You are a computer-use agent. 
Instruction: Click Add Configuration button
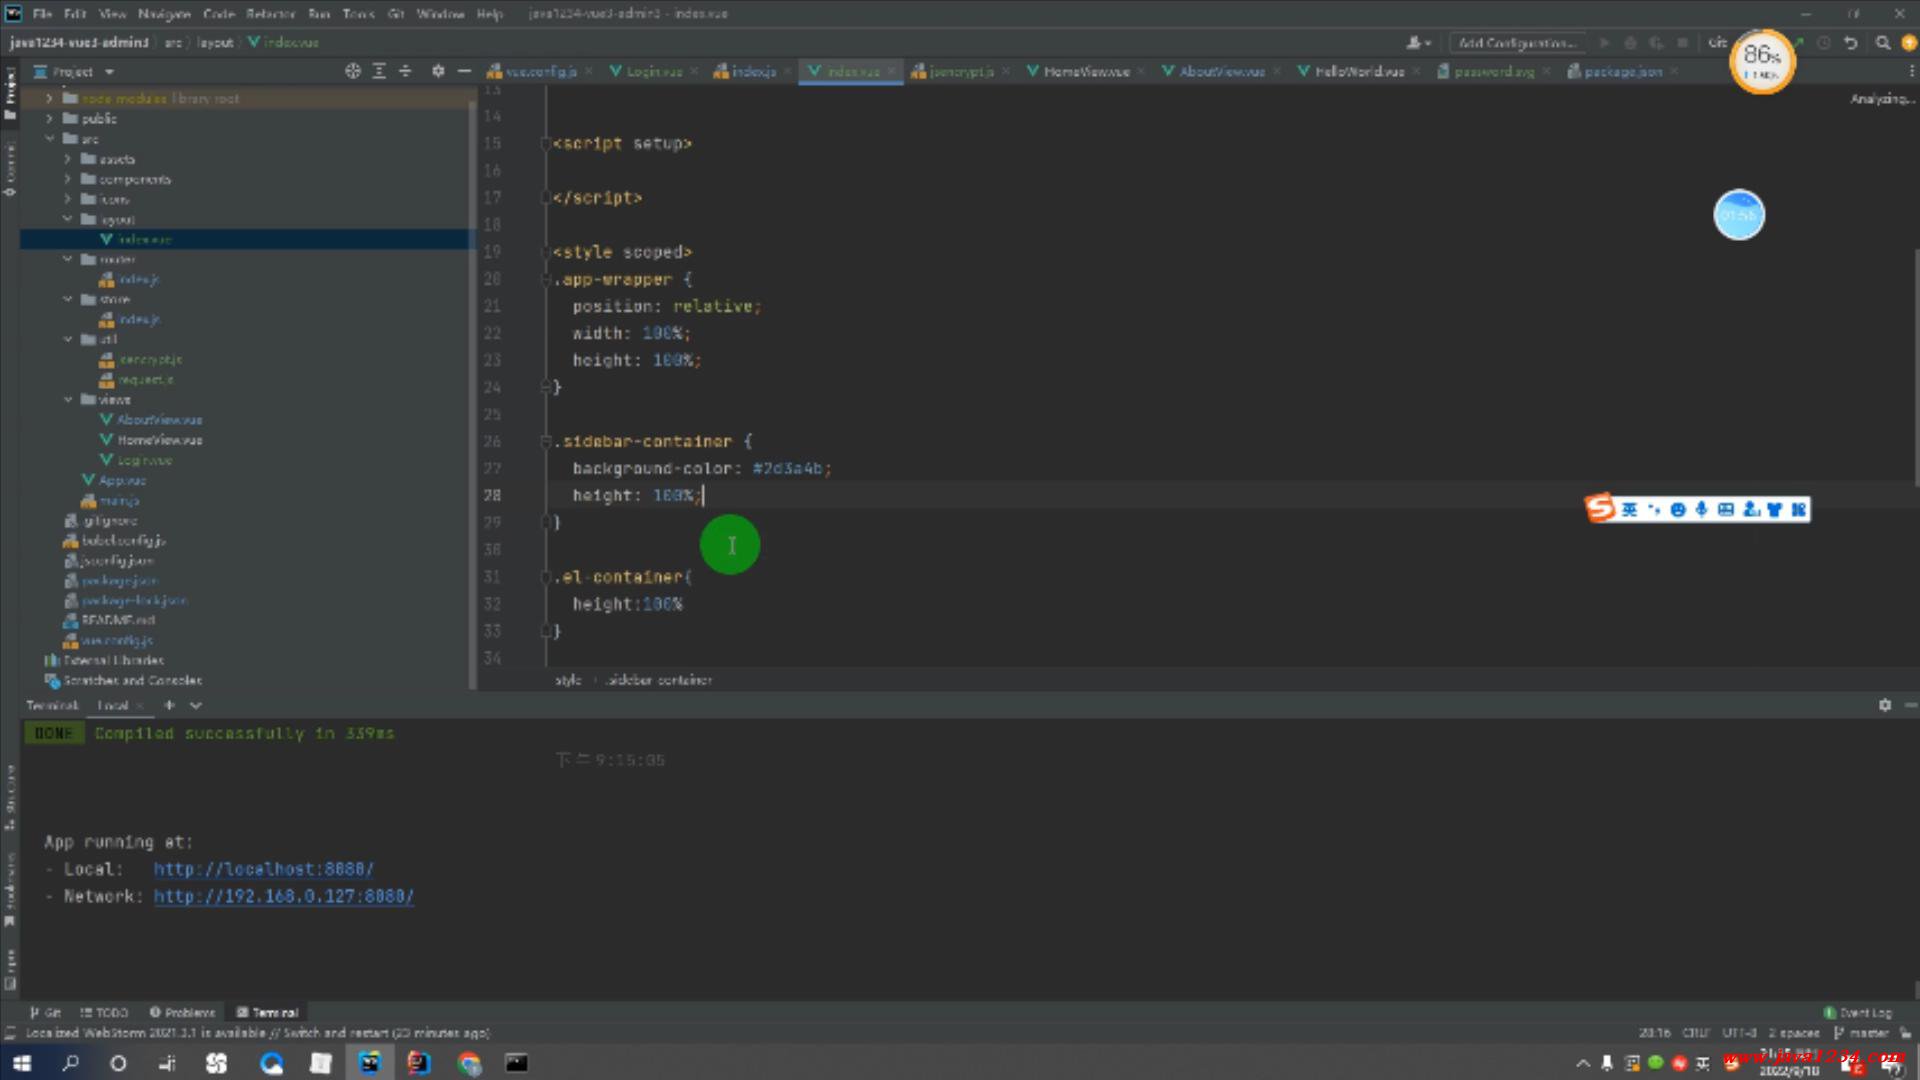tap(1517, 43)
